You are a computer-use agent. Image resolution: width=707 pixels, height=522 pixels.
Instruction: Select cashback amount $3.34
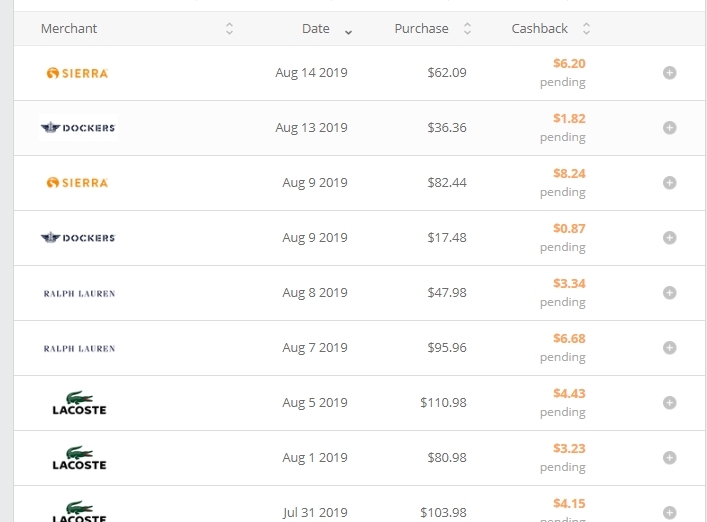point(569,284)
